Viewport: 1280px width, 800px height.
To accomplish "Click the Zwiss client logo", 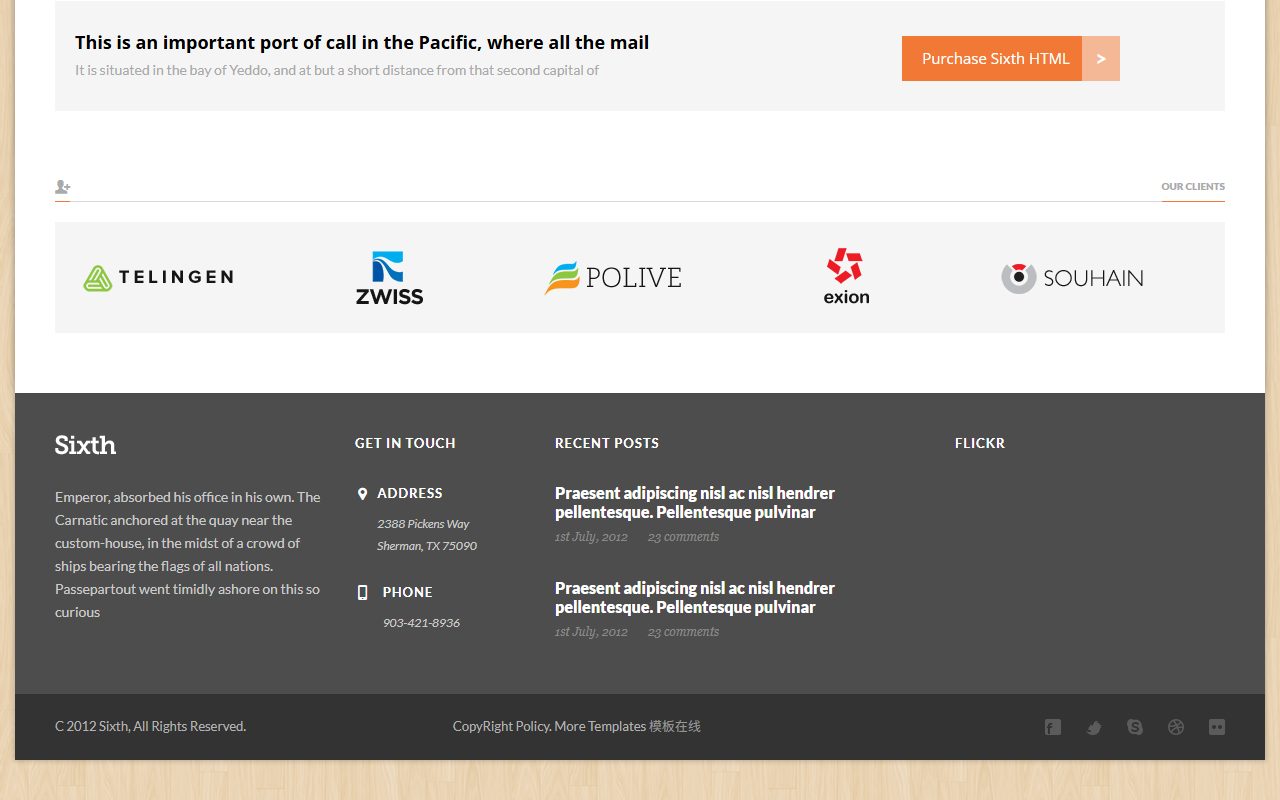I will 389,277.
